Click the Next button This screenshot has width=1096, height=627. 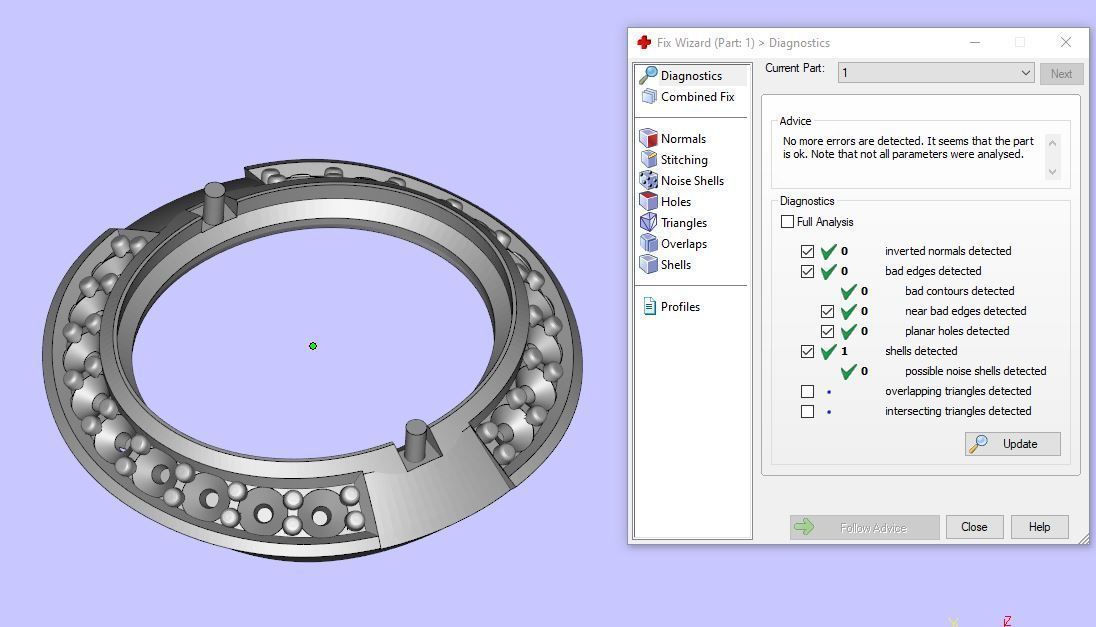1061,73
